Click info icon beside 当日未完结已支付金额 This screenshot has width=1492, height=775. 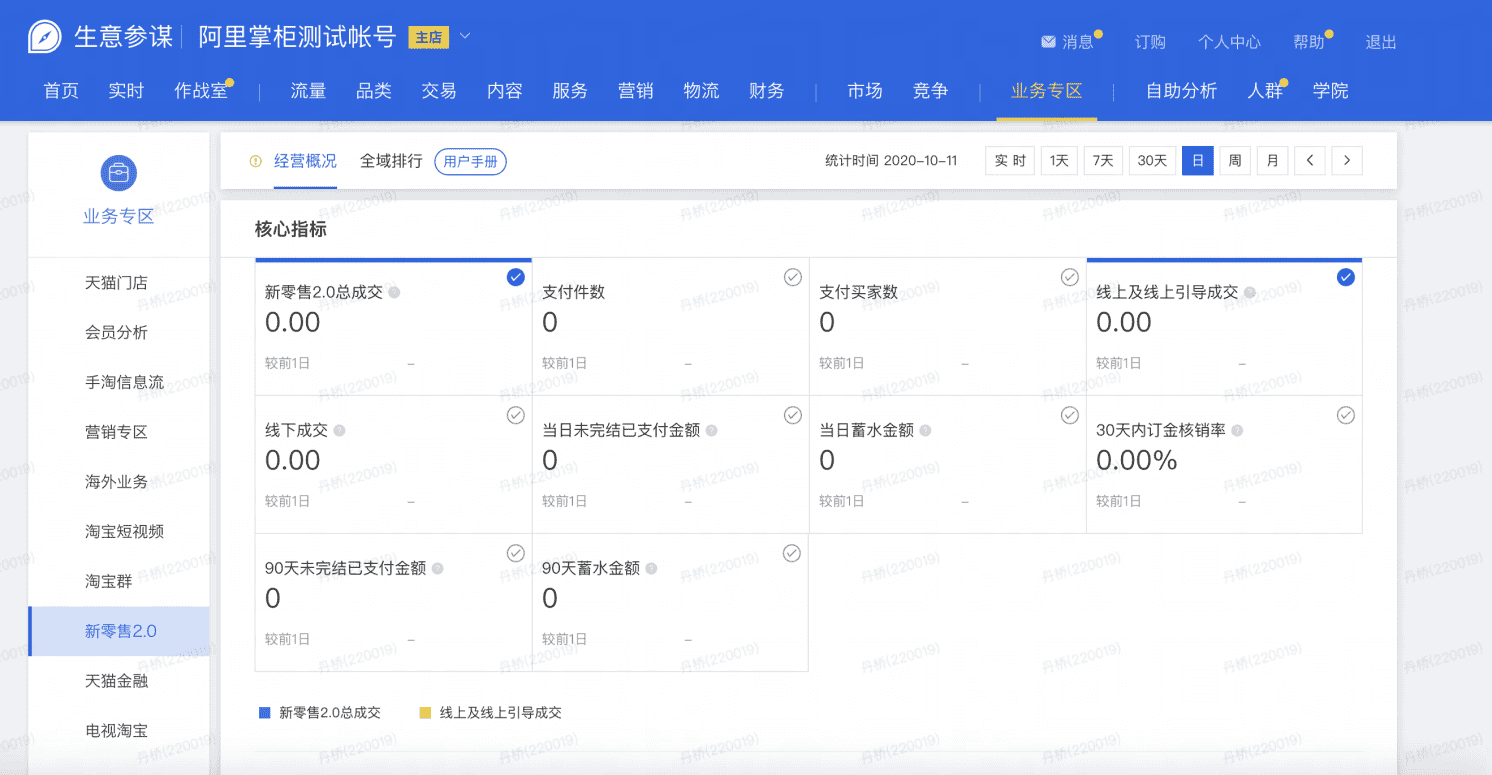pos(711,431)
